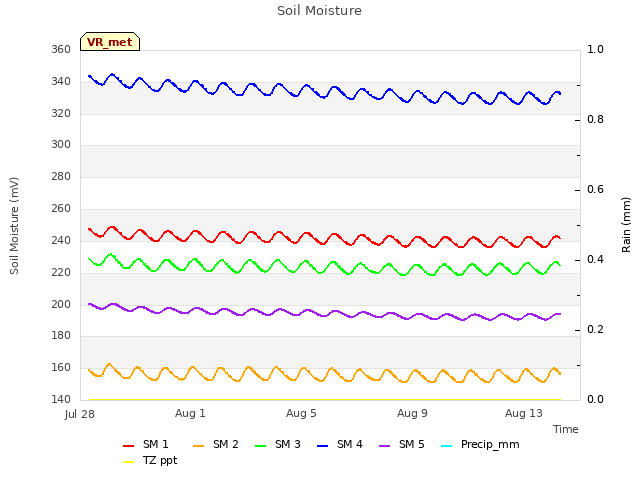Toggle the SM 1 legend entry
The height and width of the screenshot is (480, 640).
click(146, 444)
